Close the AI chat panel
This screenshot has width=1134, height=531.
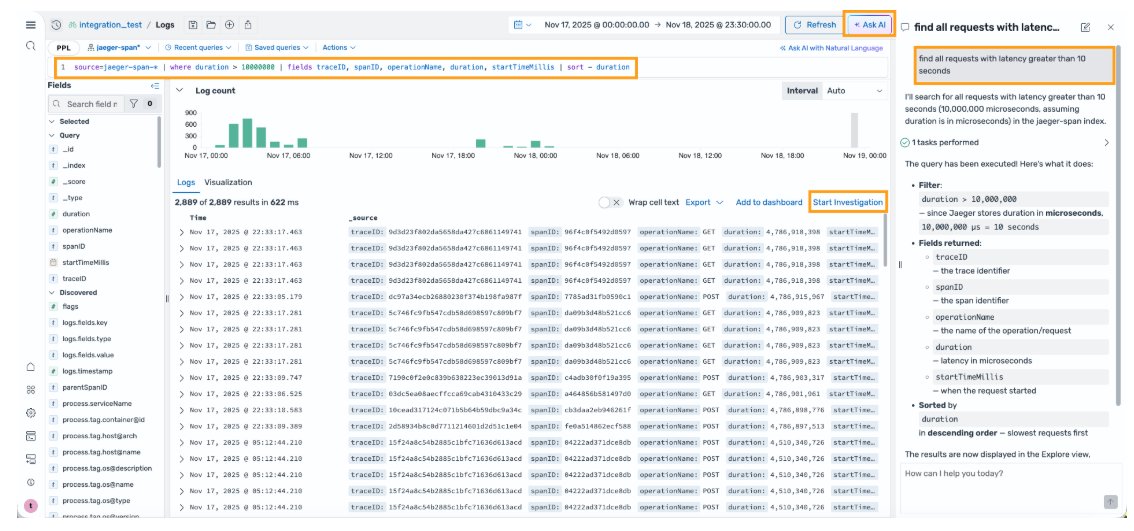point(1111,27)
